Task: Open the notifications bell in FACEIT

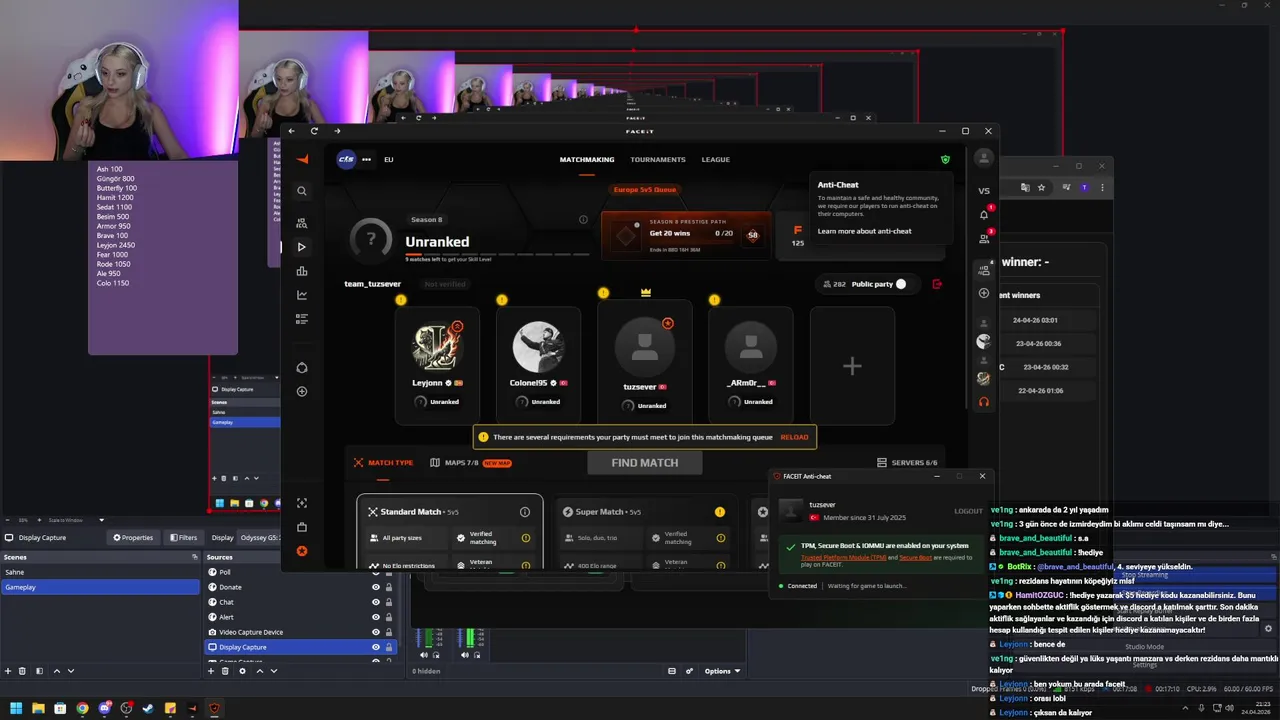Action: coord(984,214)
